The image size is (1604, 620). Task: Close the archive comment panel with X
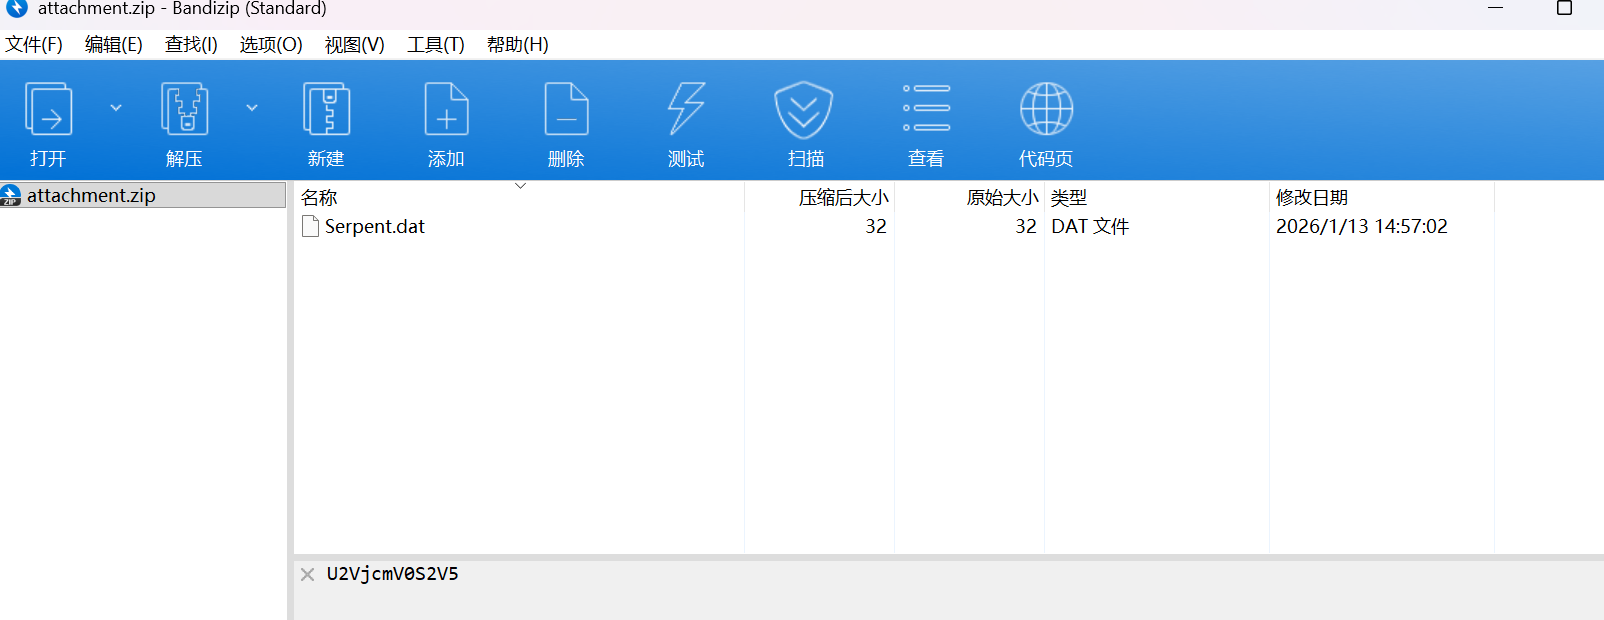tap(308, 574)
